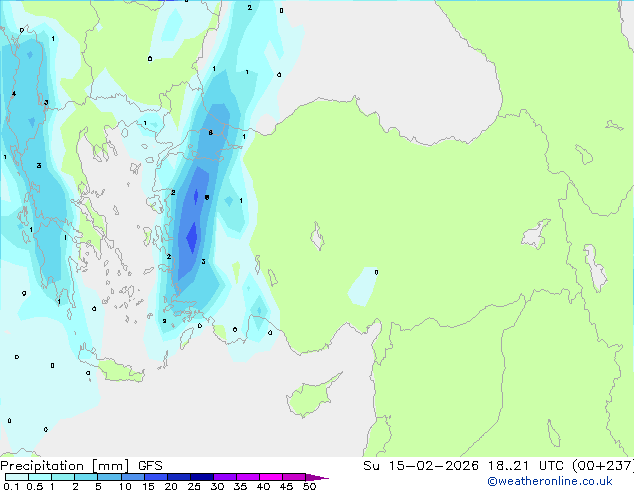This screenshot has width=634, height=490.
Task: Click purple swatch between 30 and 35
Action: point(225,477)
